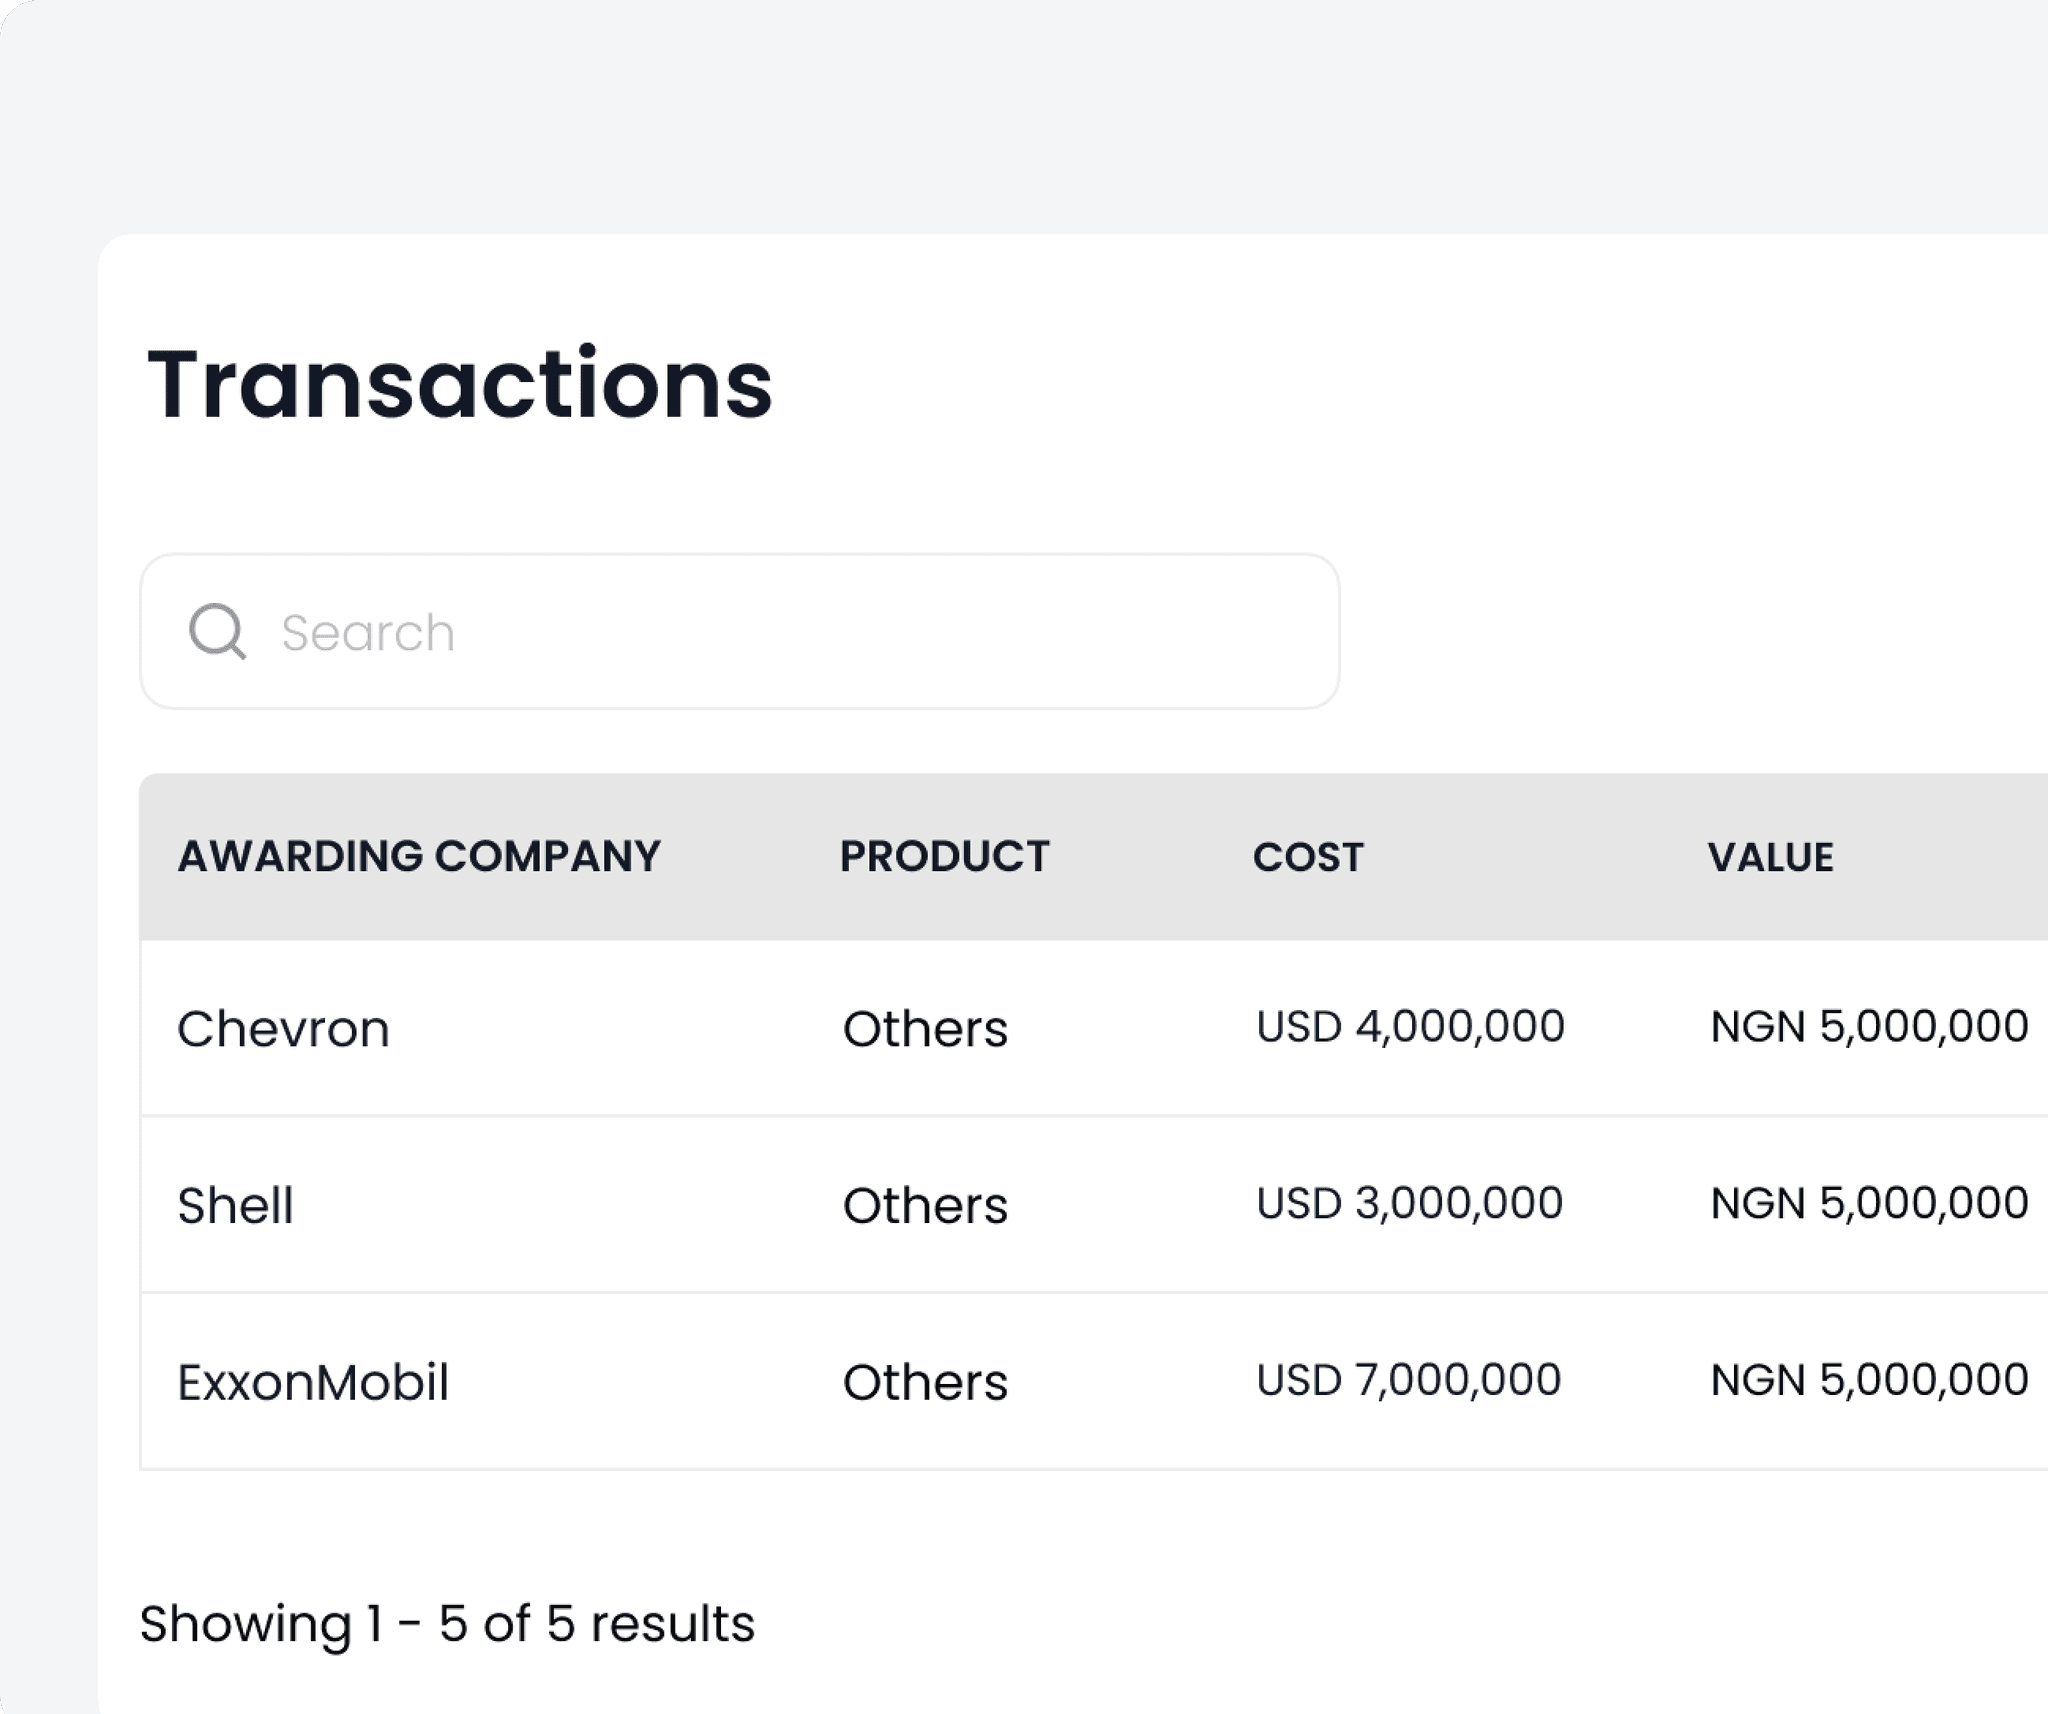Sort by the VALUE column header
The image size is (2048, 1714).
[1771, 856]
